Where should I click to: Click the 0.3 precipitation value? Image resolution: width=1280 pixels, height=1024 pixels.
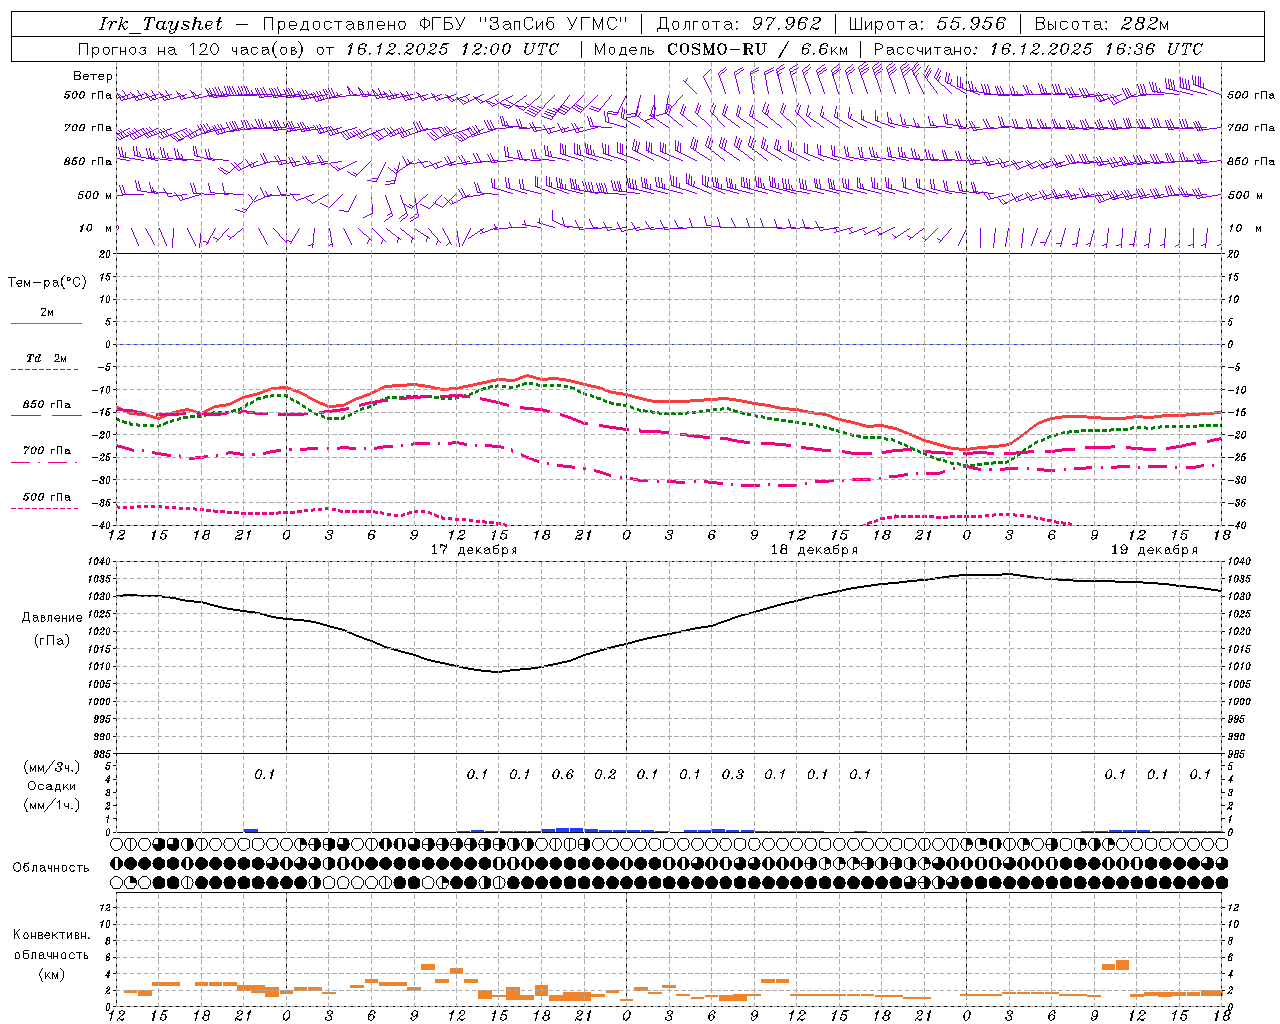click(x=733, y=774)
